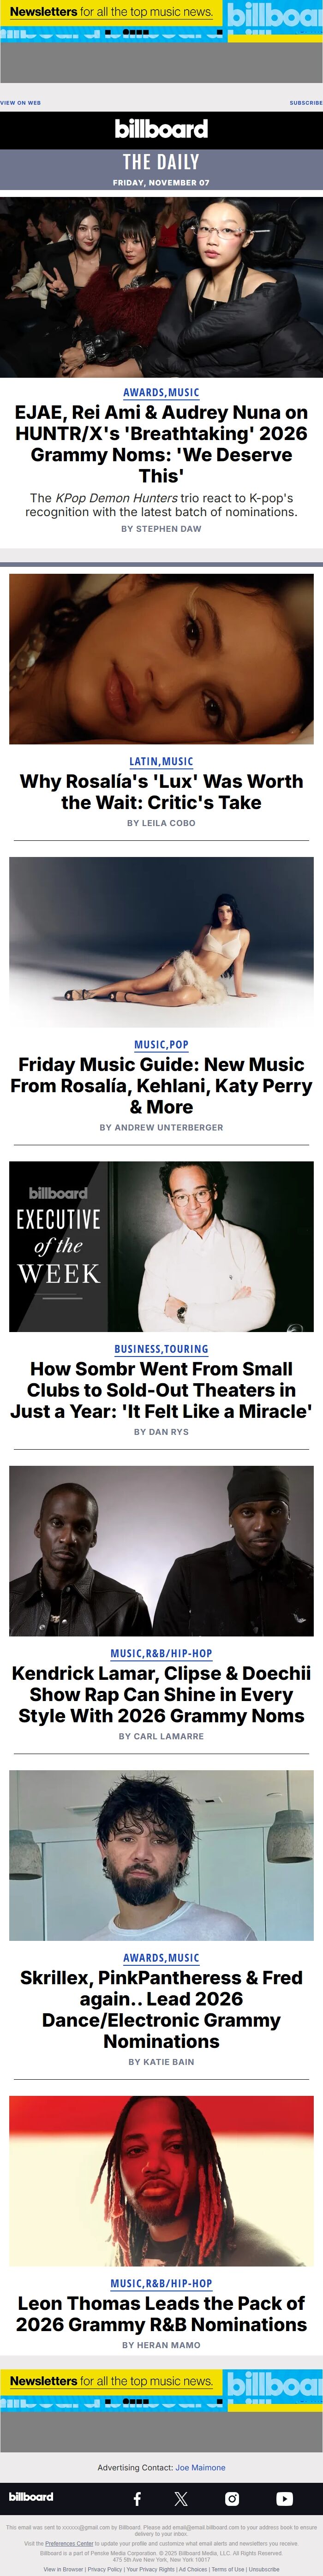Open the Friday Music Guide article headline
This screenshot has width=323, height=2576.
[x=161, y=1085]
